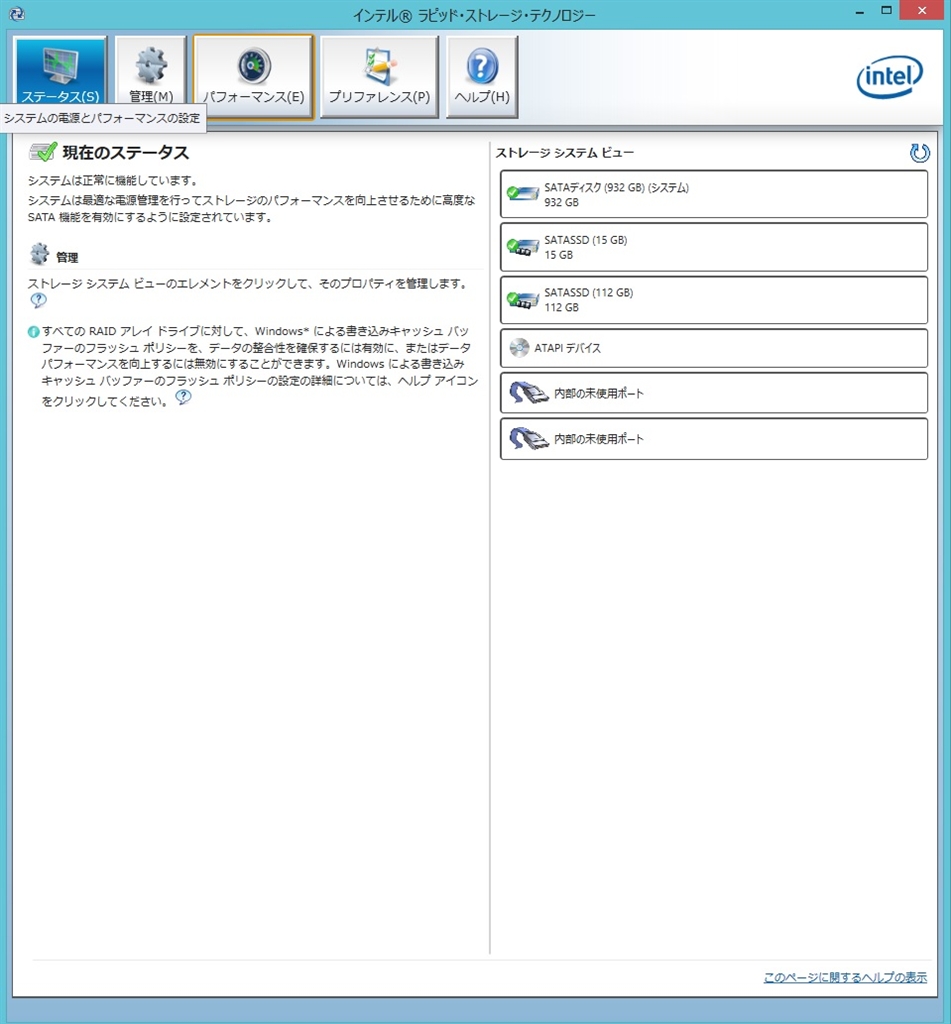Viewport: 951px width, 1024px height.
Task: Select the first 内部の未使用ポート entry
Action: pos(714,393)
